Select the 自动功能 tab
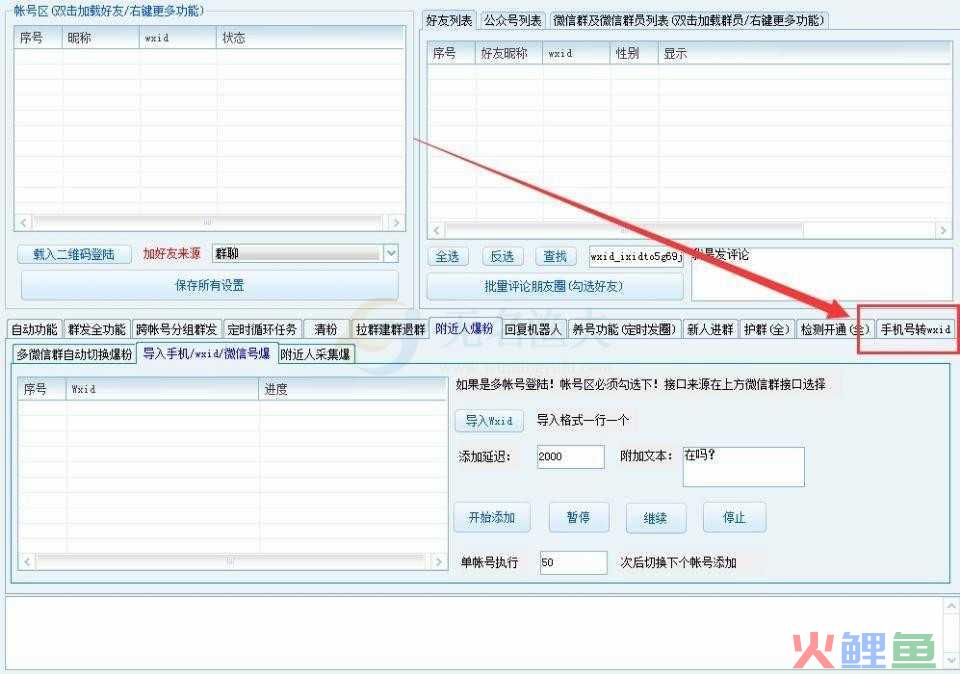Viewport: 960px width, 674px height. (x=34, y=329)
